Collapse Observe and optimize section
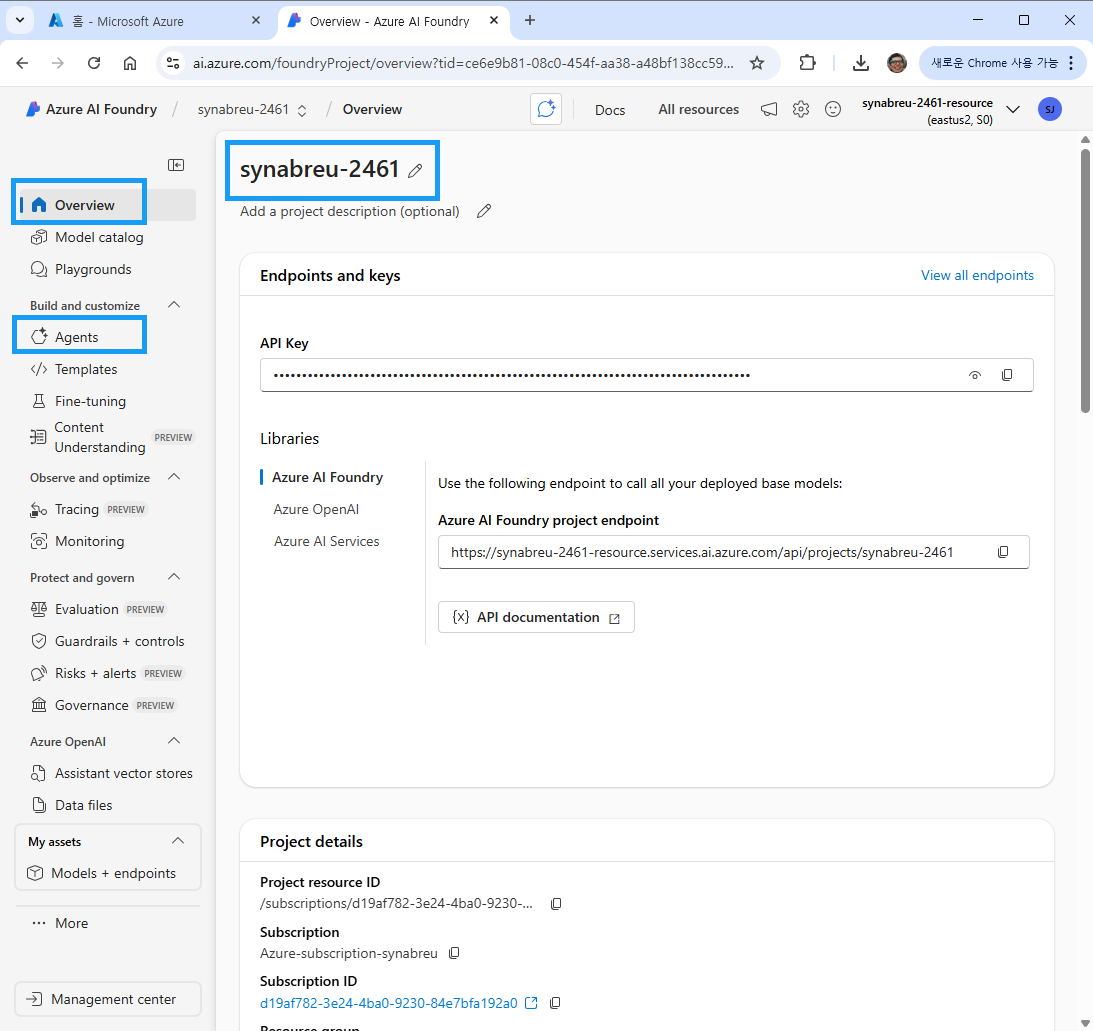1093x1031 pixels. (174, 477)
